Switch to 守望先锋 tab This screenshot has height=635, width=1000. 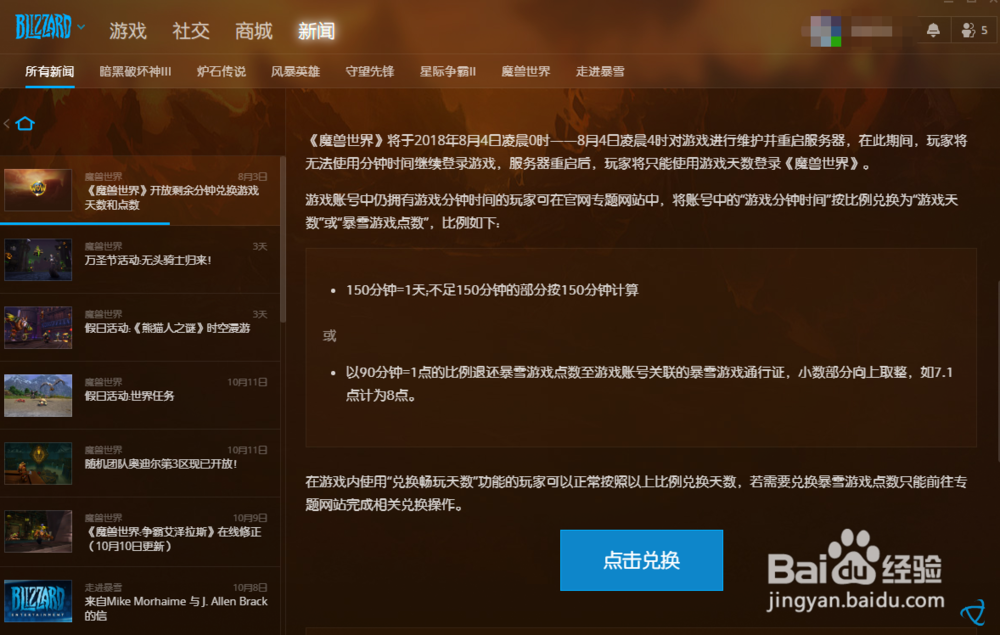coord(370,71)
